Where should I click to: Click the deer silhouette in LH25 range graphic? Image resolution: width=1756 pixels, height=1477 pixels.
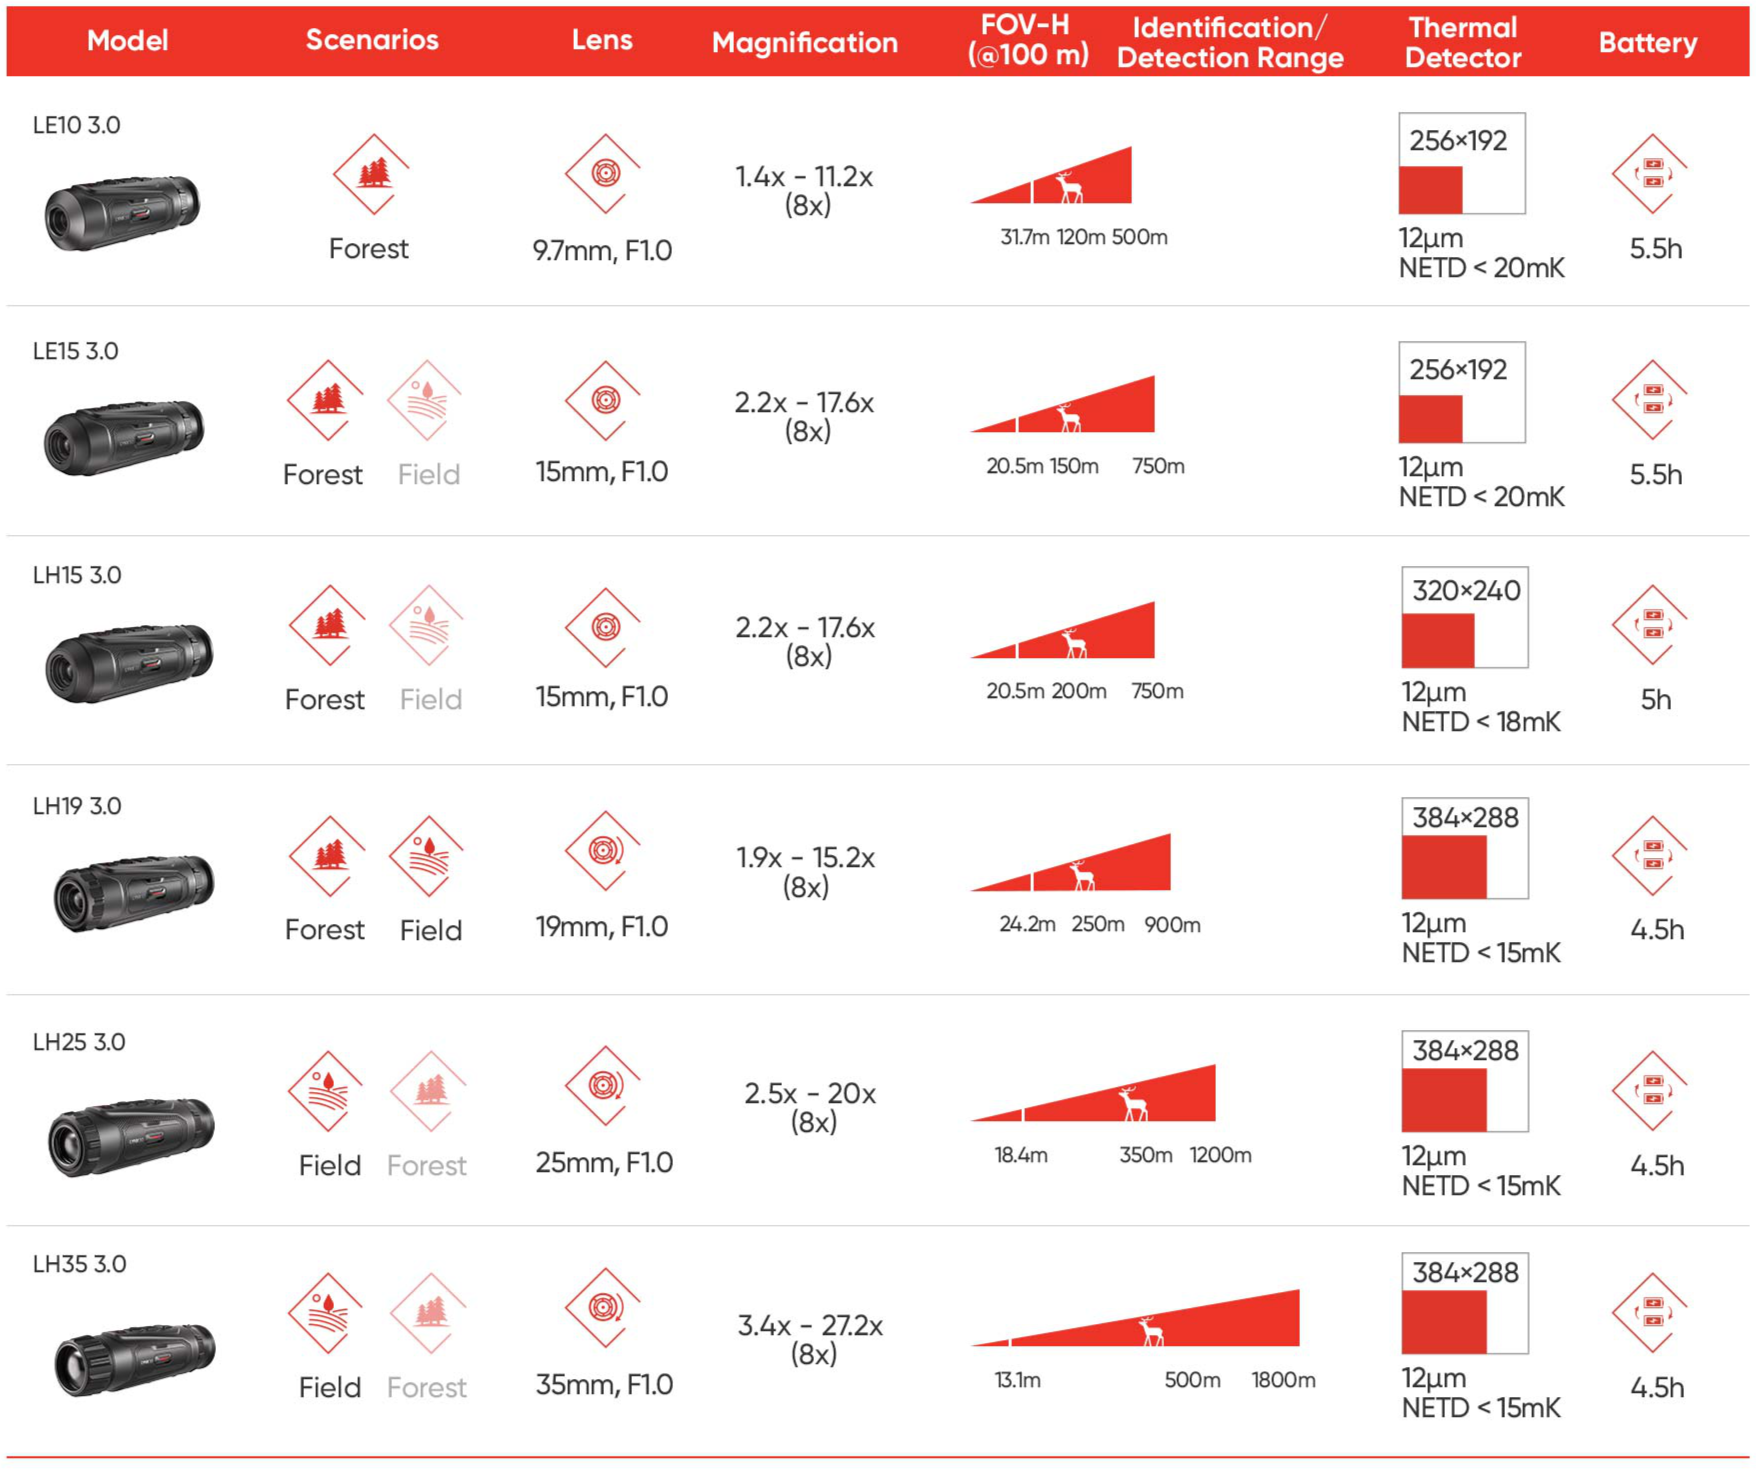coord(1133,1103)
